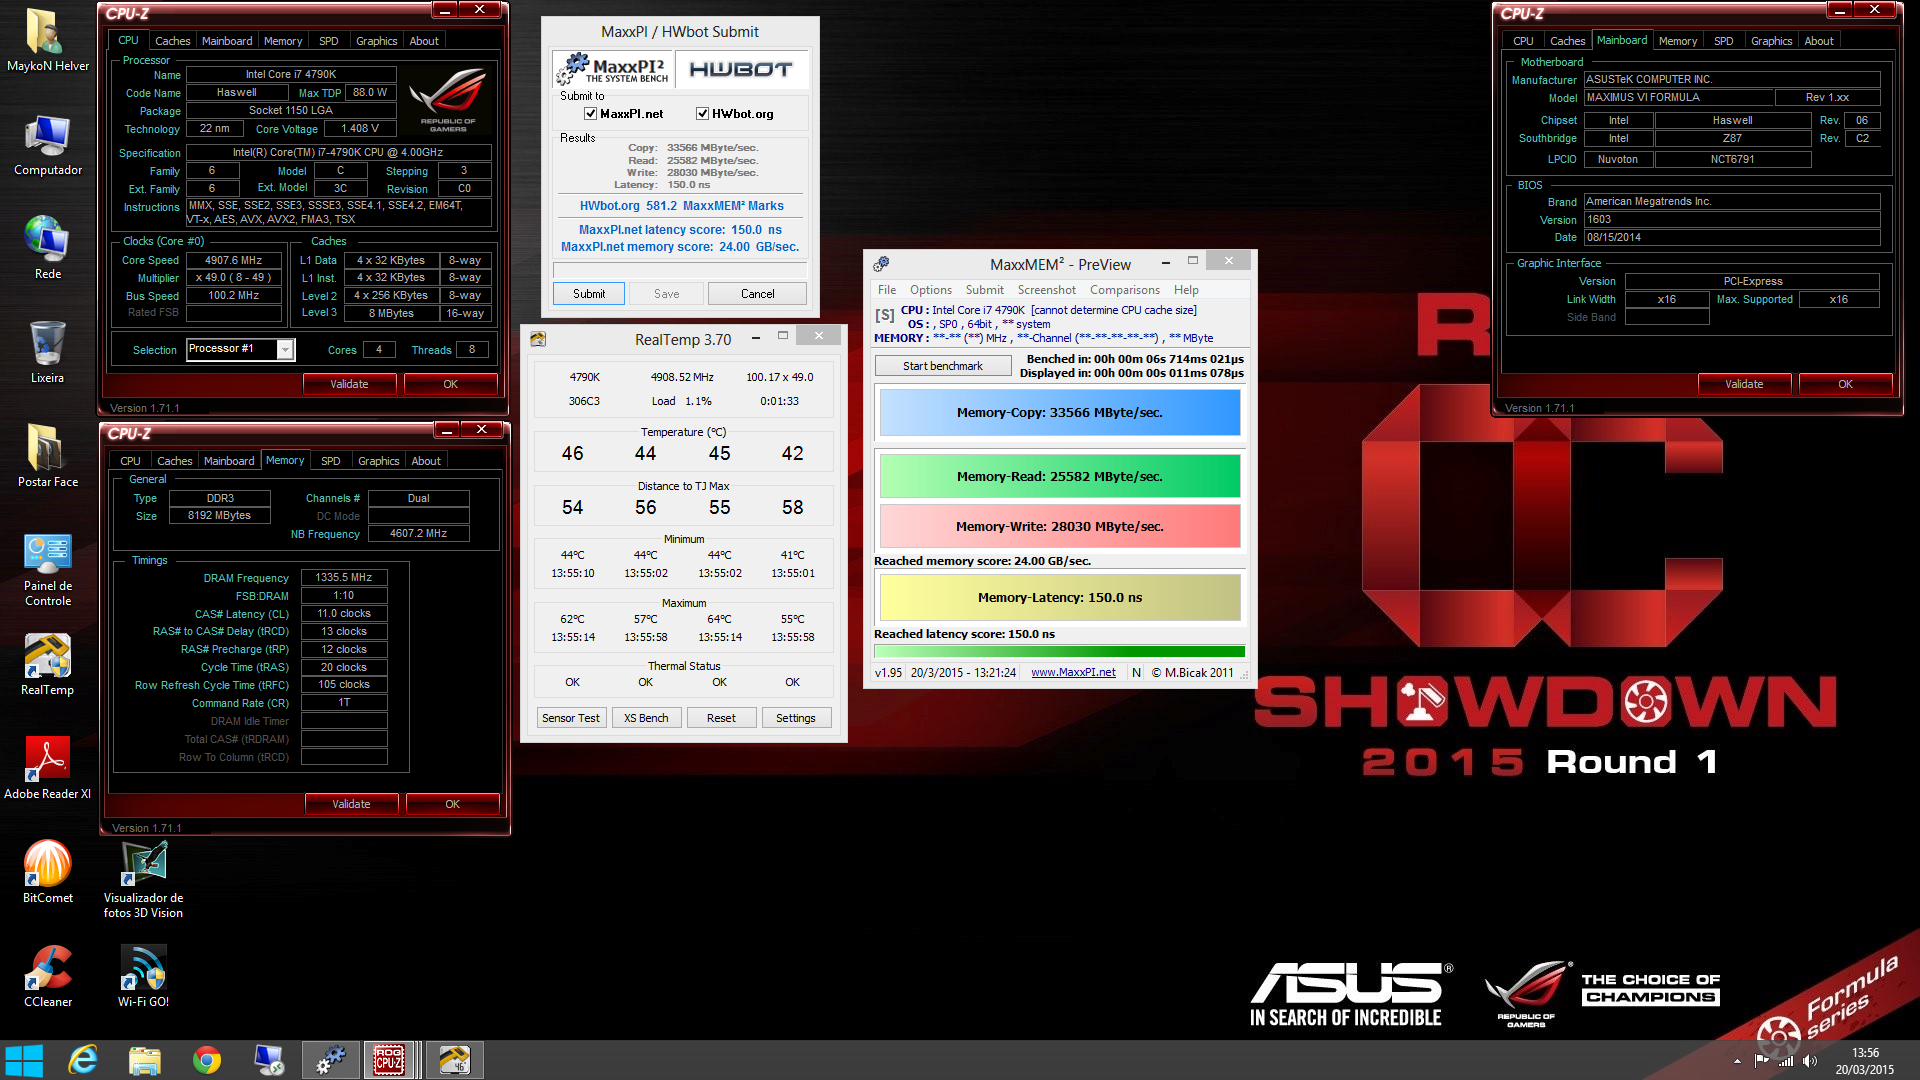The width and height of the screenshot is (1920, 1080).
Task: Open the Postar Face folder
Action: (x=47, y=456)
